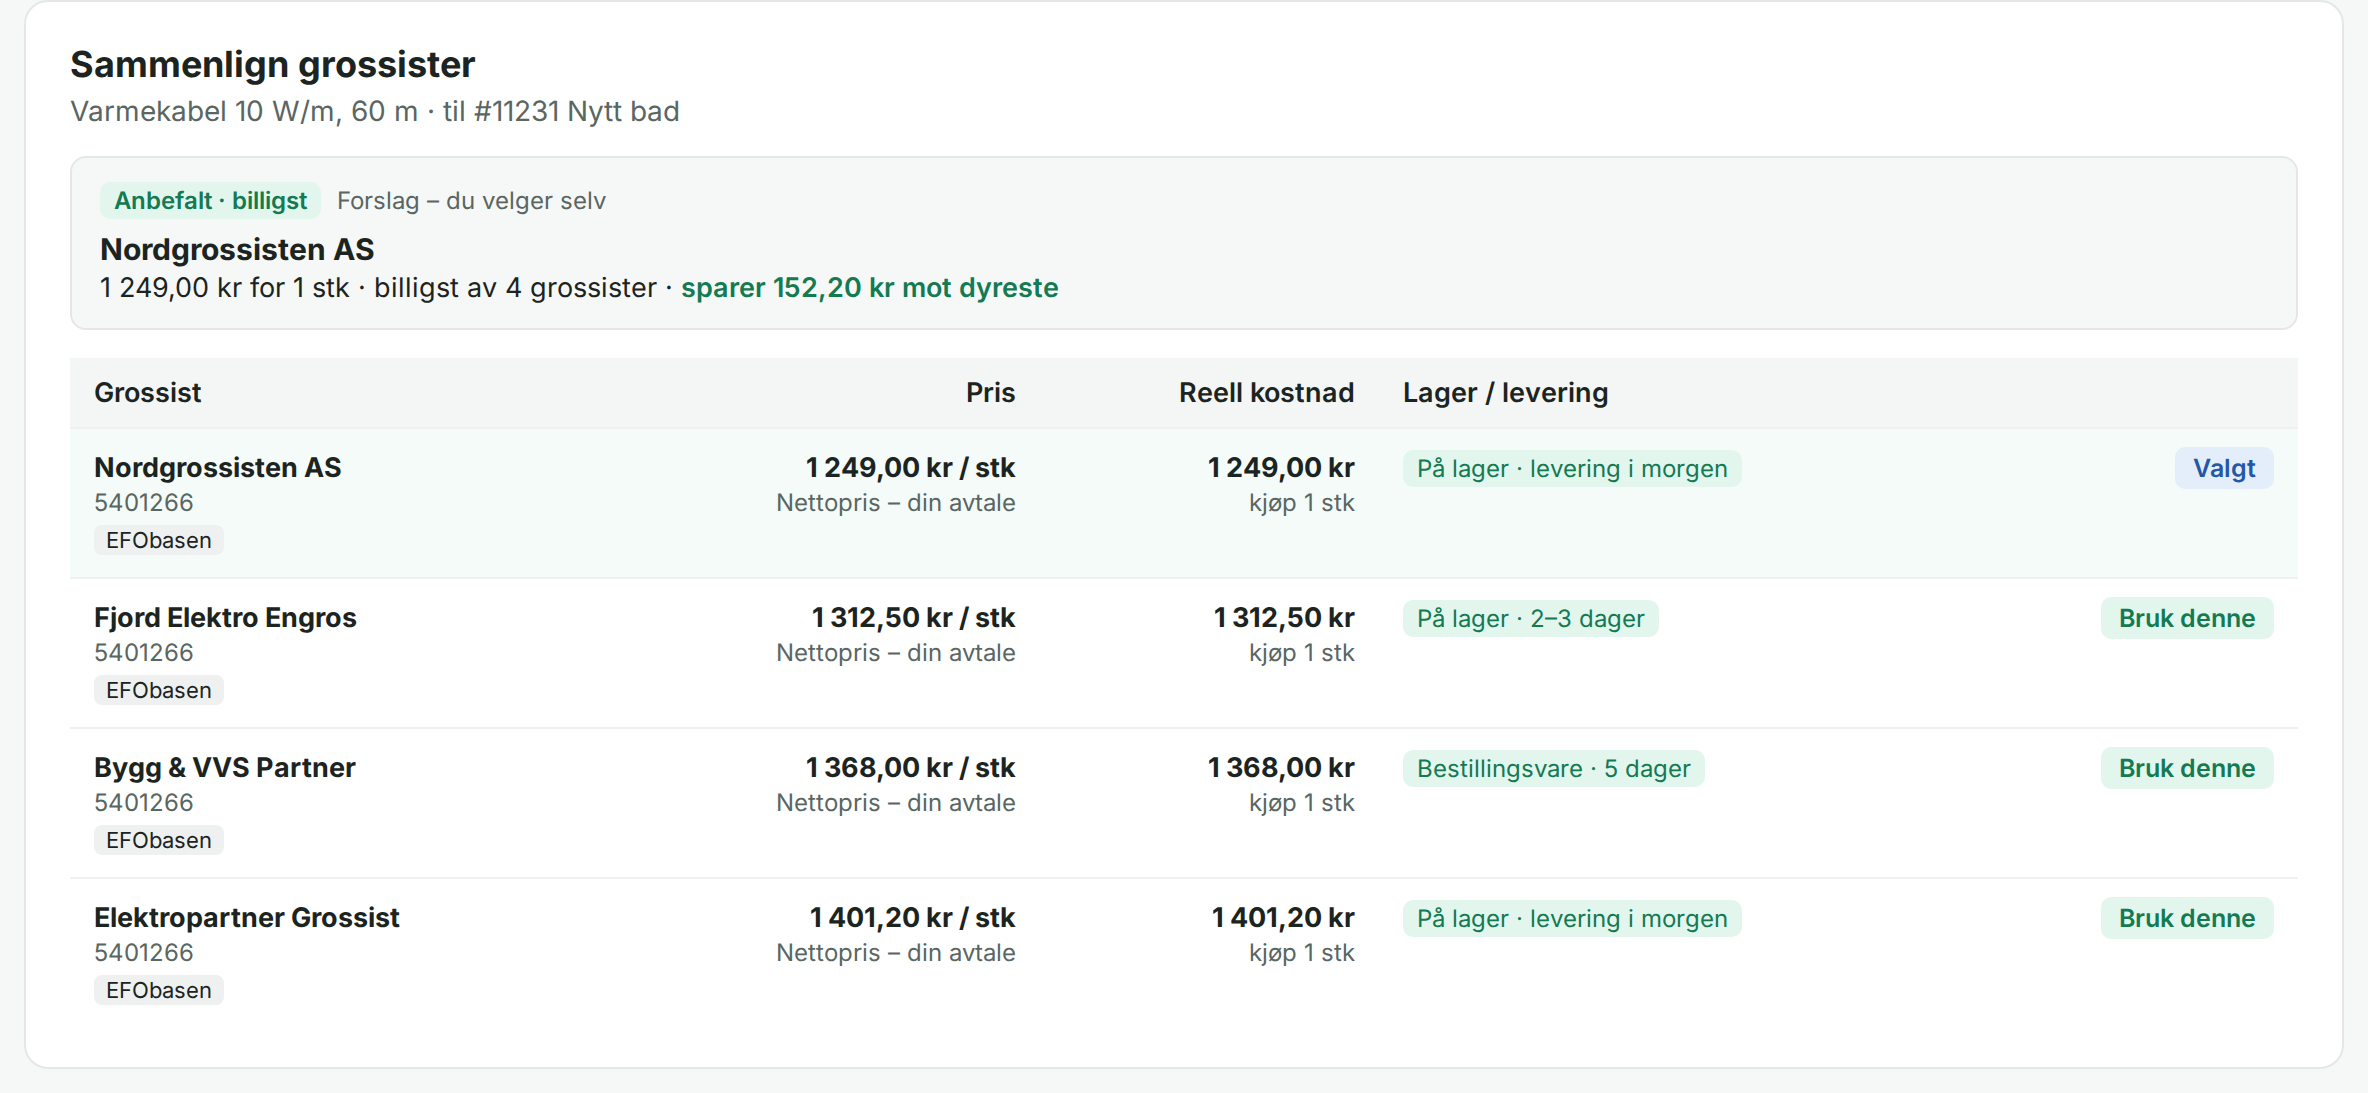
Task: Click the price 1 249,00 kr / stk
Action: (x=910, y=467)
